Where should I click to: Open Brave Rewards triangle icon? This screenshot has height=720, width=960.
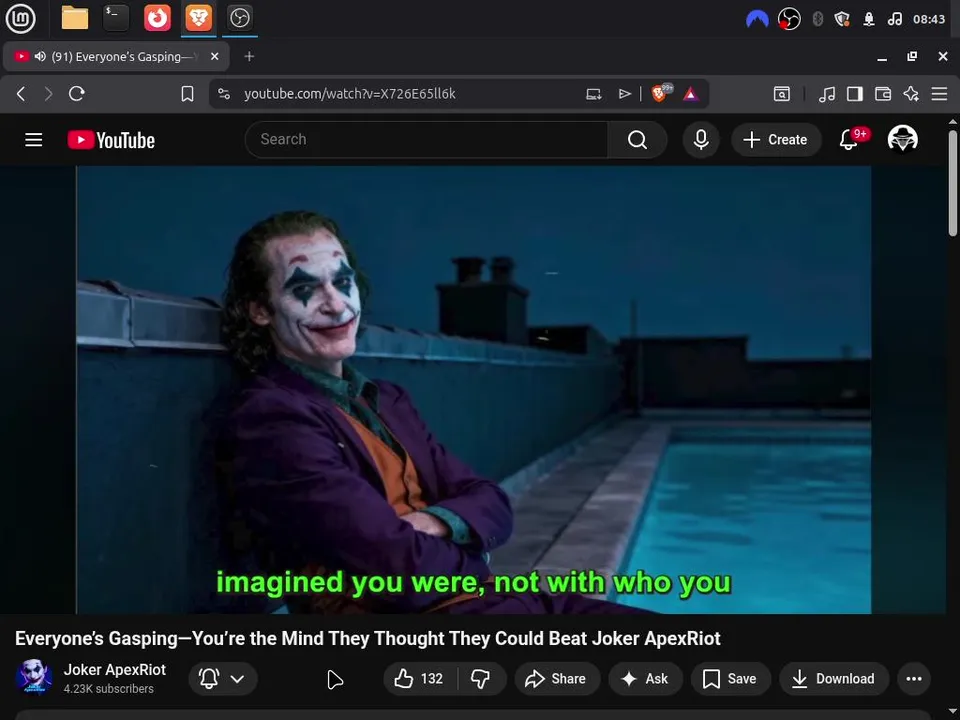(691, 94)
